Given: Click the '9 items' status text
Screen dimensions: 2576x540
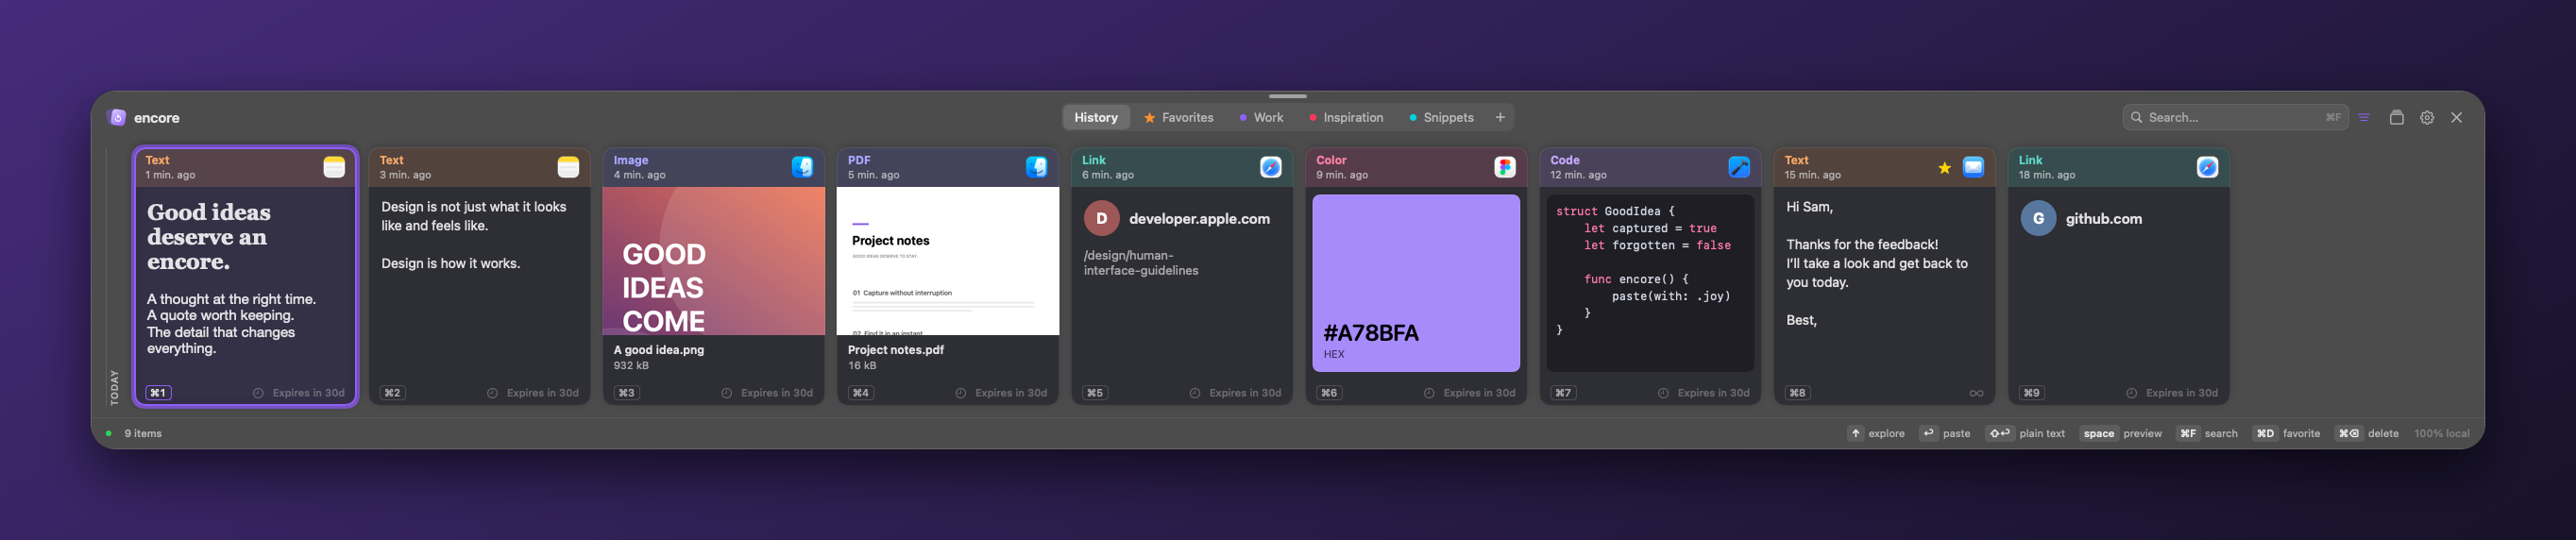Looking at the screenshot, I should [x=143, y=433].
